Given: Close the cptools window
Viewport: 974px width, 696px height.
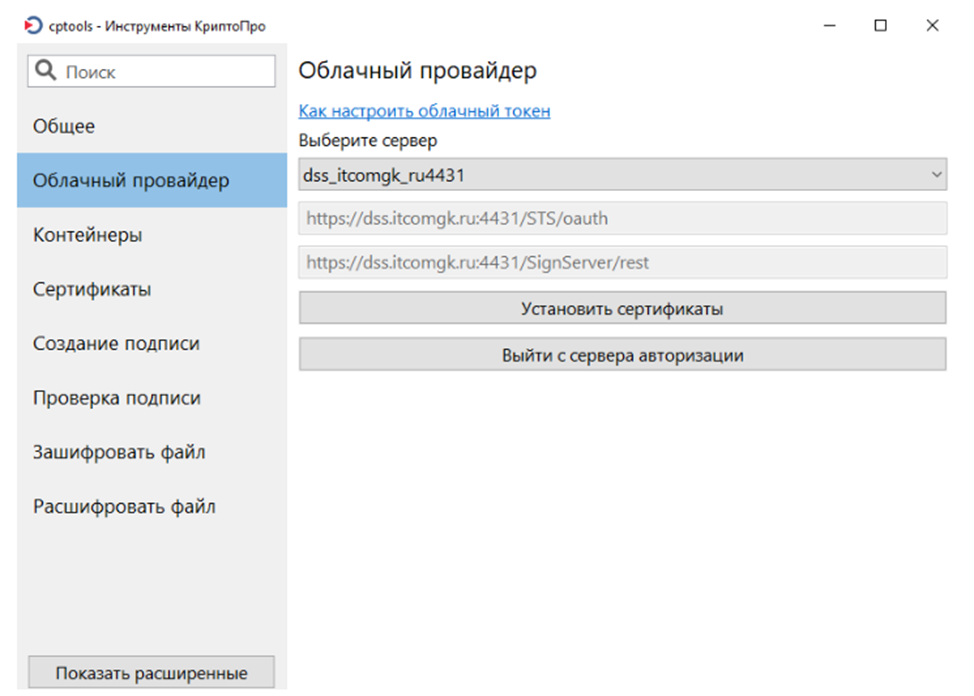Looking at the screenshot, I should [932, 26].
